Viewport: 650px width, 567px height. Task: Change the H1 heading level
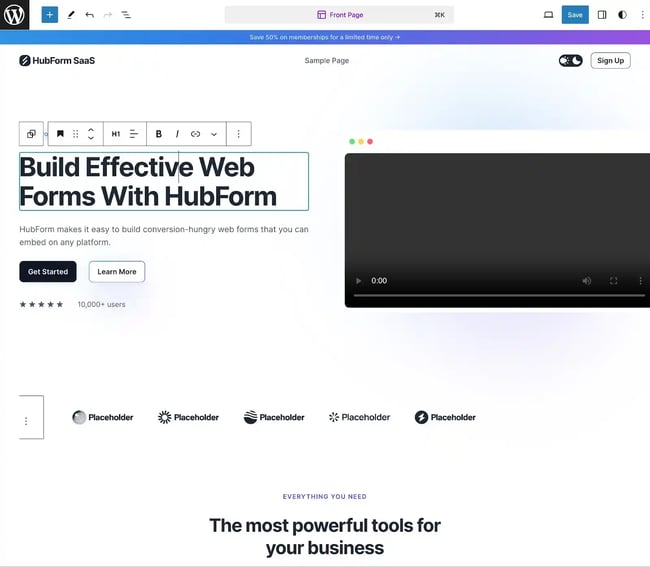[116, 134]
